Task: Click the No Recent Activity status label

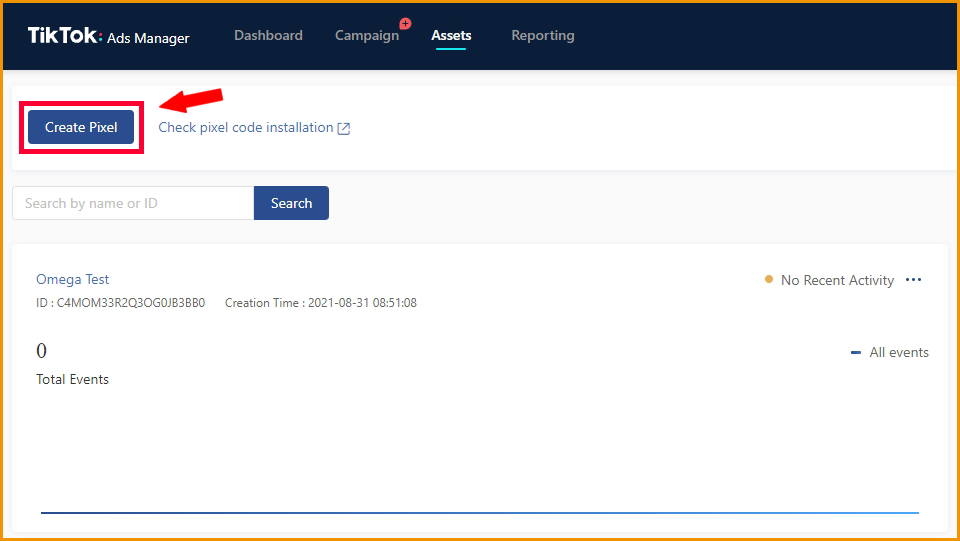Action: pos(837,280)
